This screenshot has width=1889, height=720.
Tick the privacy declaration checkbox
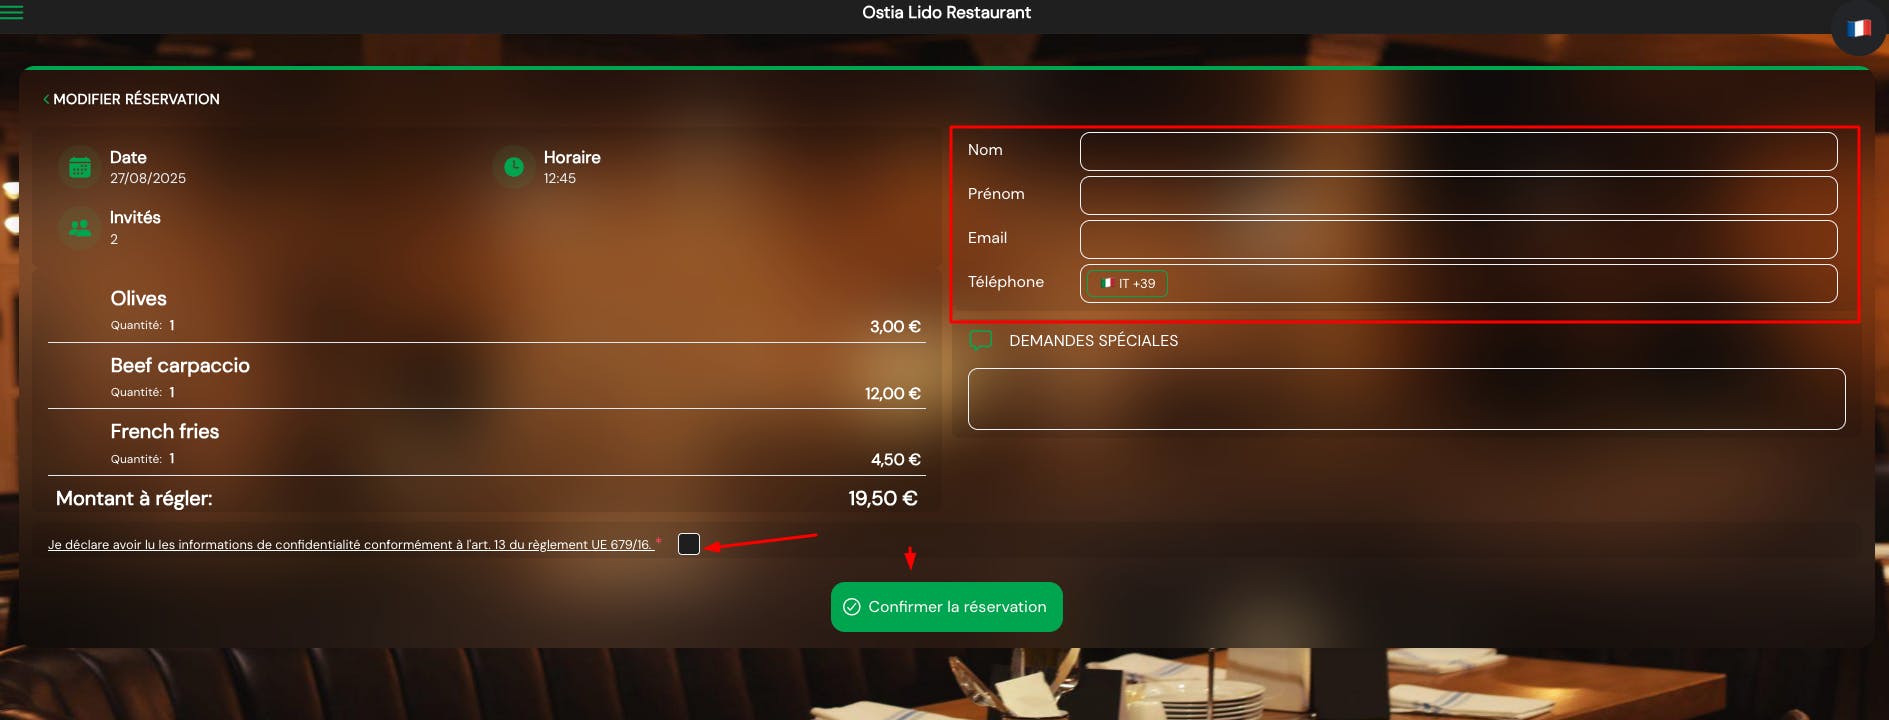click(x=689, y=544)
